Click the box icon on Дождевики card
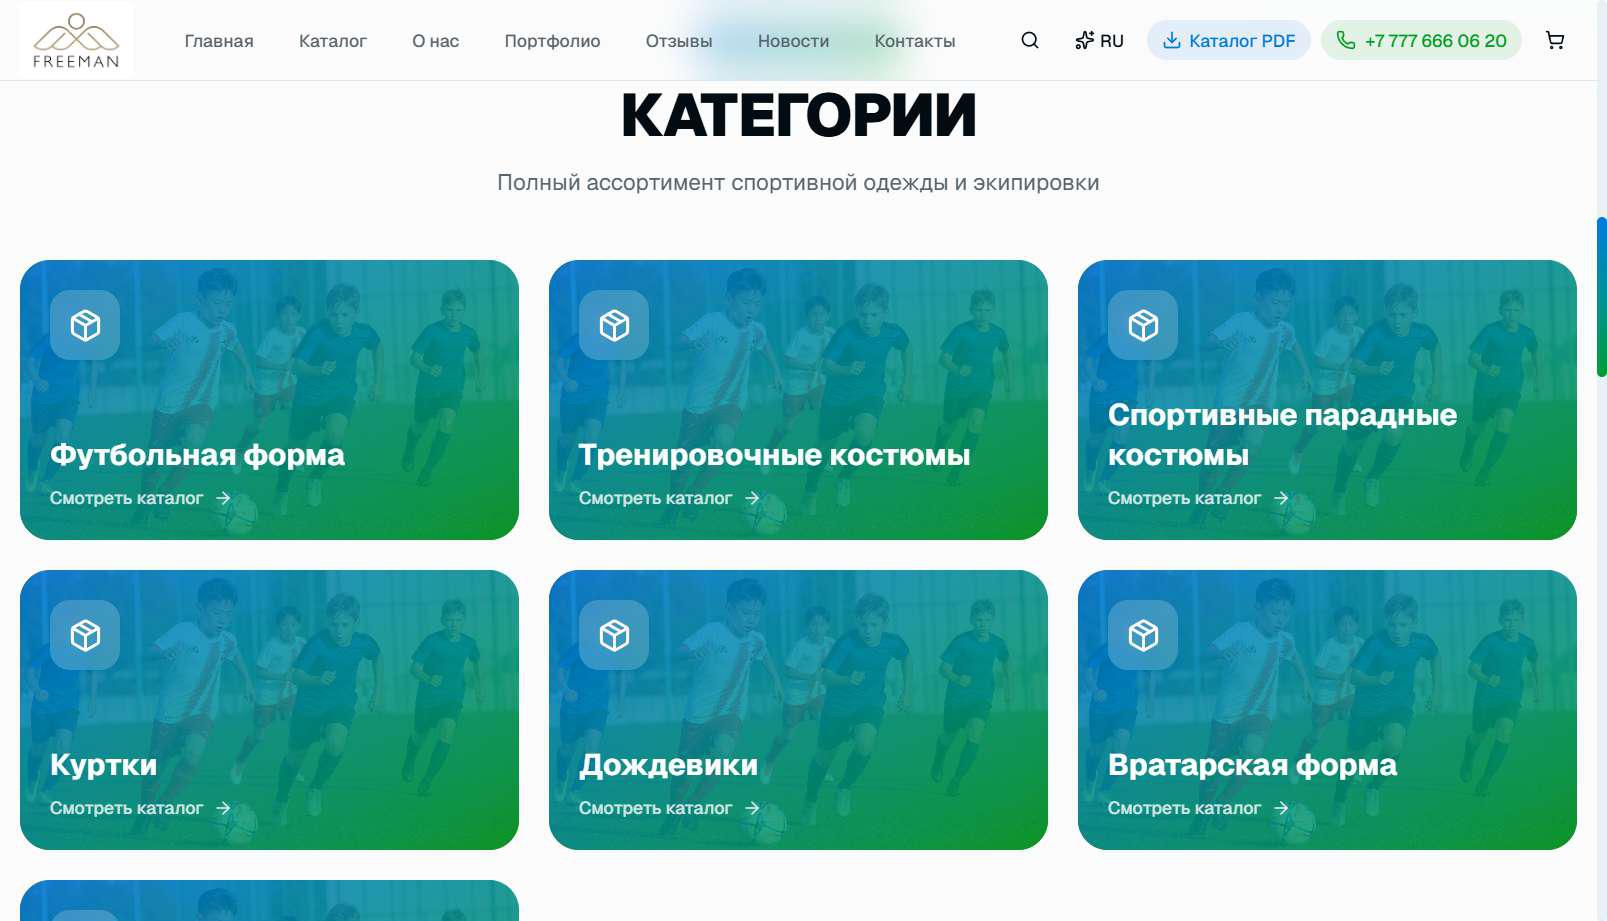 pos(614,635)
